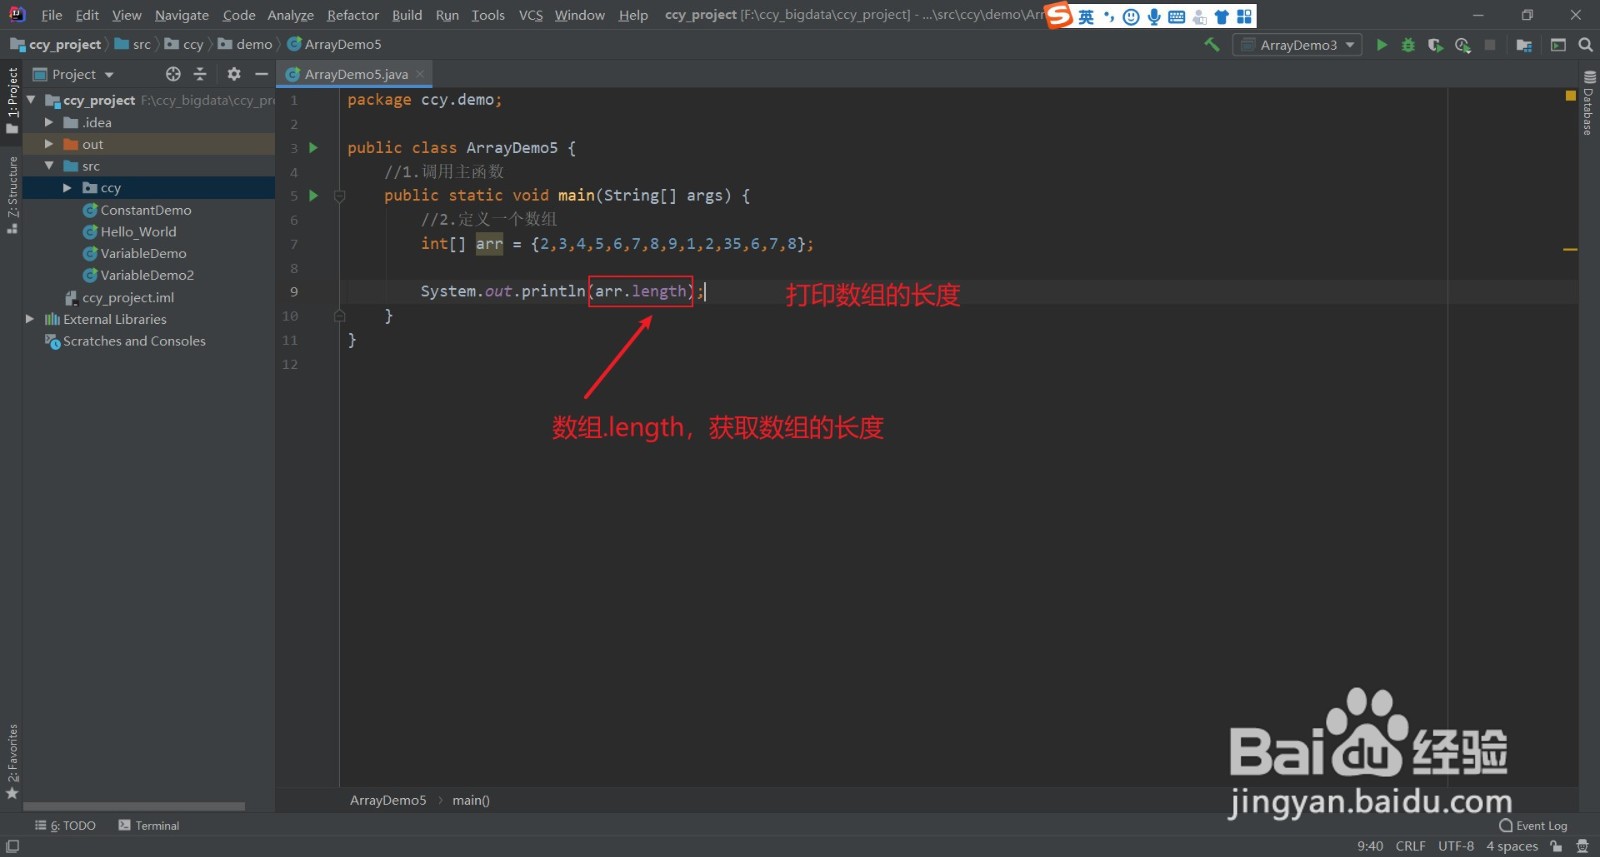Toggle Sogou microphone voice input
This screenshot has width=1600, height=857.
click(1154, 17)
